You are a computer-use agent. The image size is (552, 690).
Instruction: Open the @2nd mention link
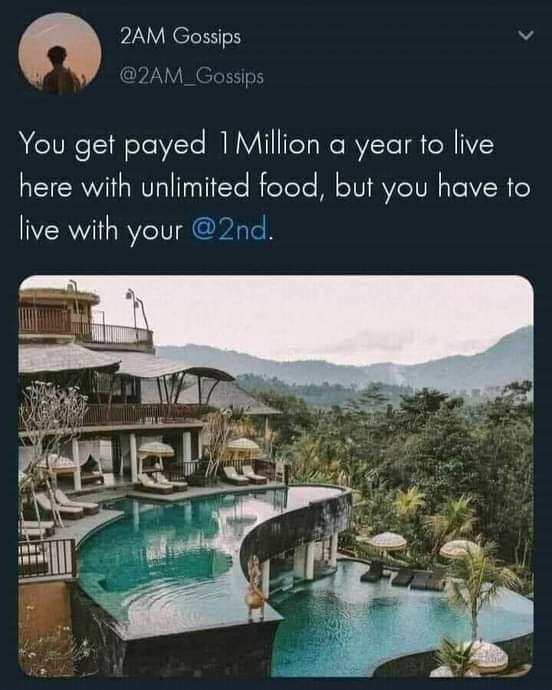click(229, 229)
